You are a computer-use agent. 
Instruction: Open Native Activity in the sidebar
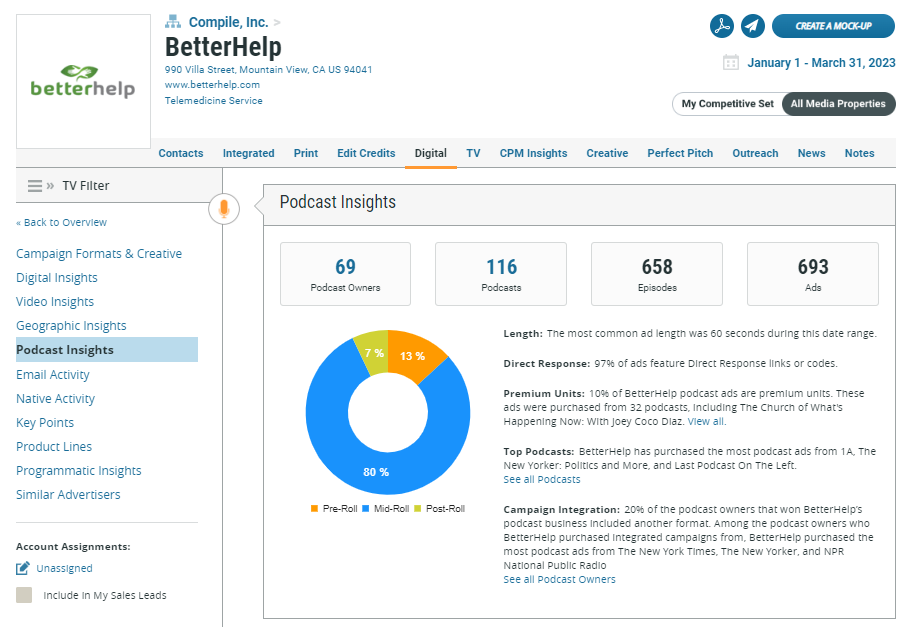click(55, 399)
